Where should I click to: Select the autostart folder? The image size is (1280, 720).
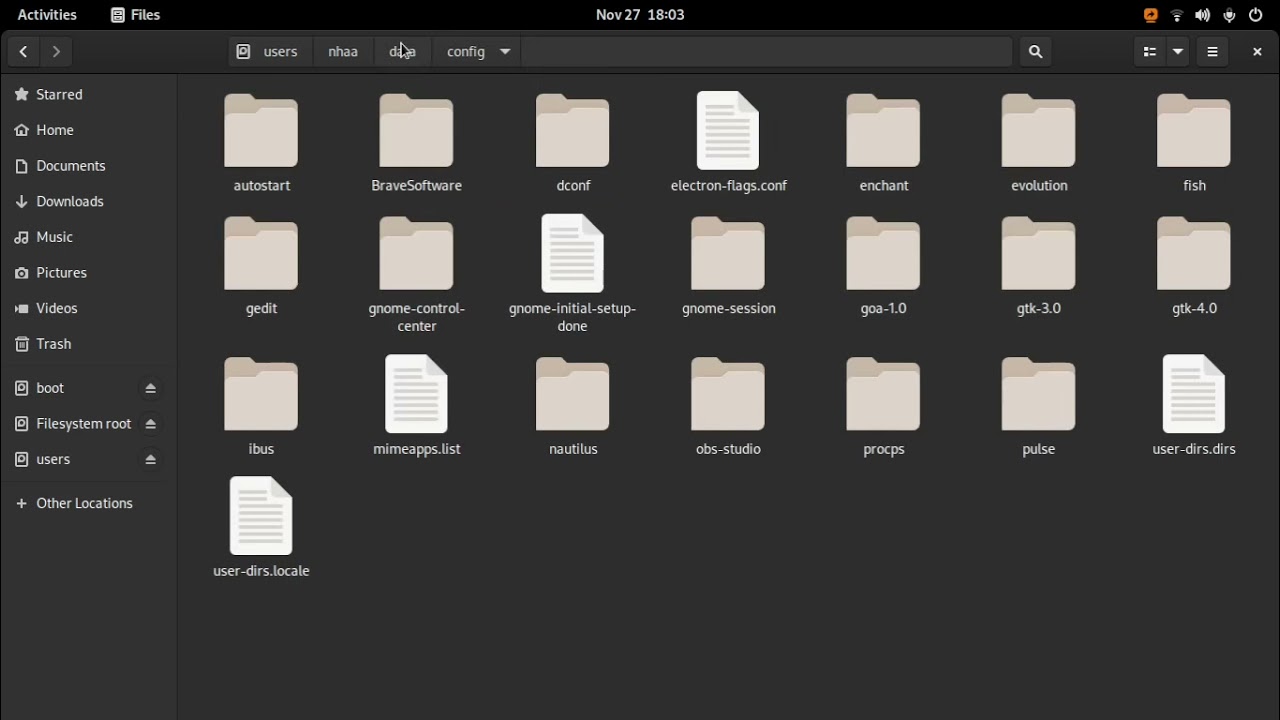(262, 142)
